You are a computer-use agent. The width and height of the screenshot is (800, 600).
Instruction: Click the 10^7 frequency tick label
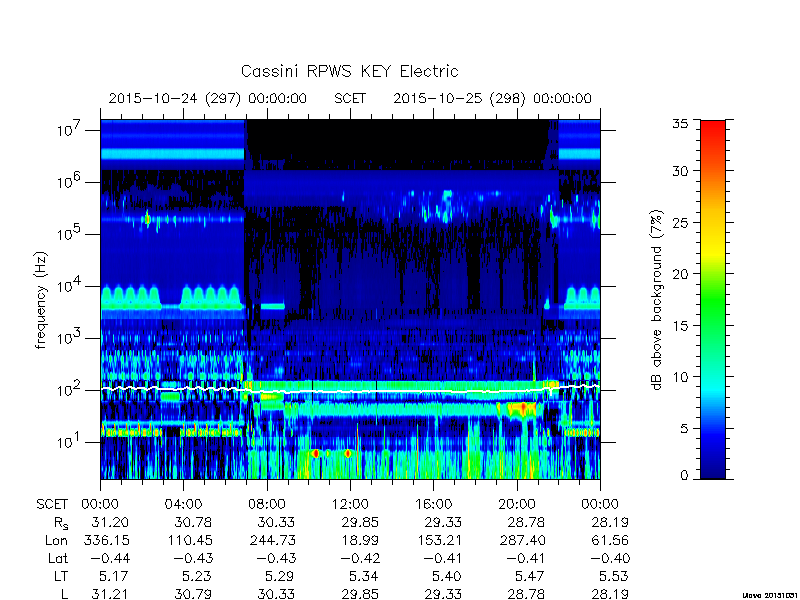(x=69, y=130)
